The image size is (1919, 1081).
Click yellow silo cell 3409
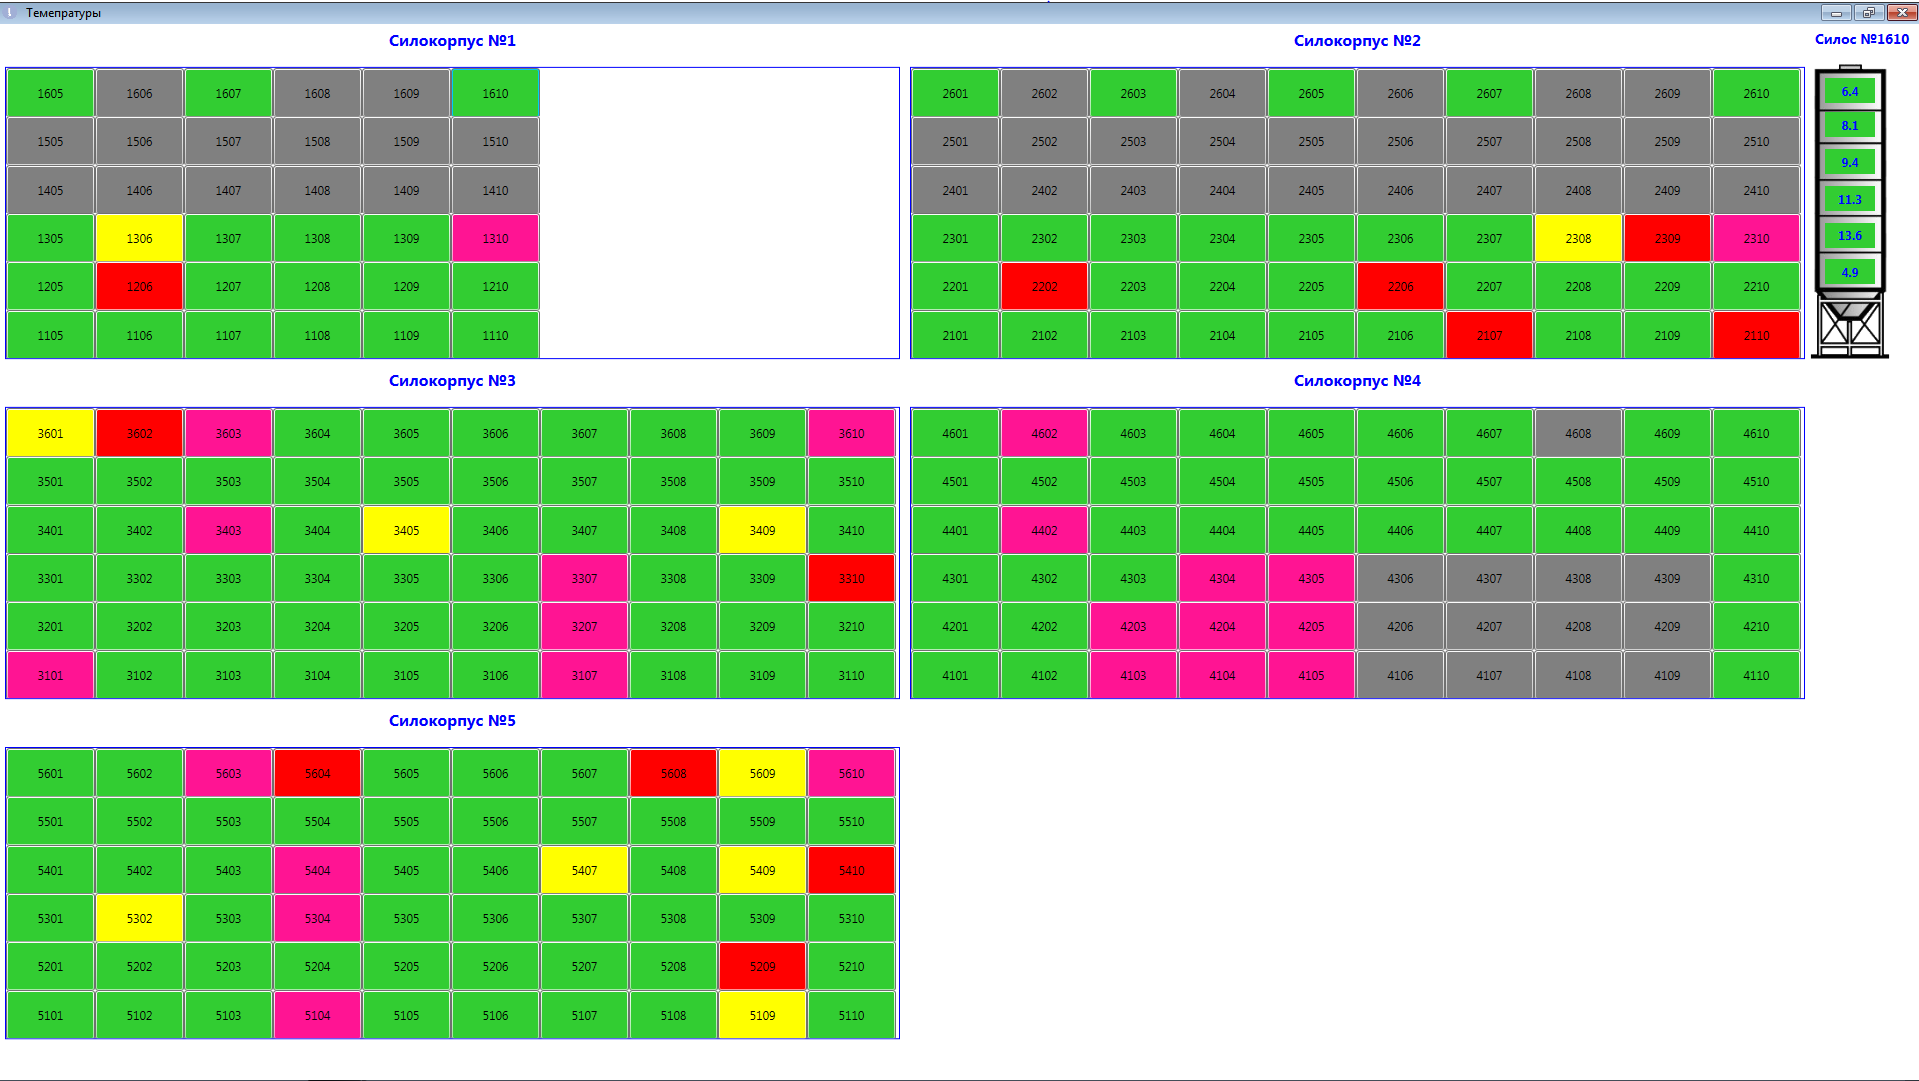(762, 530)
